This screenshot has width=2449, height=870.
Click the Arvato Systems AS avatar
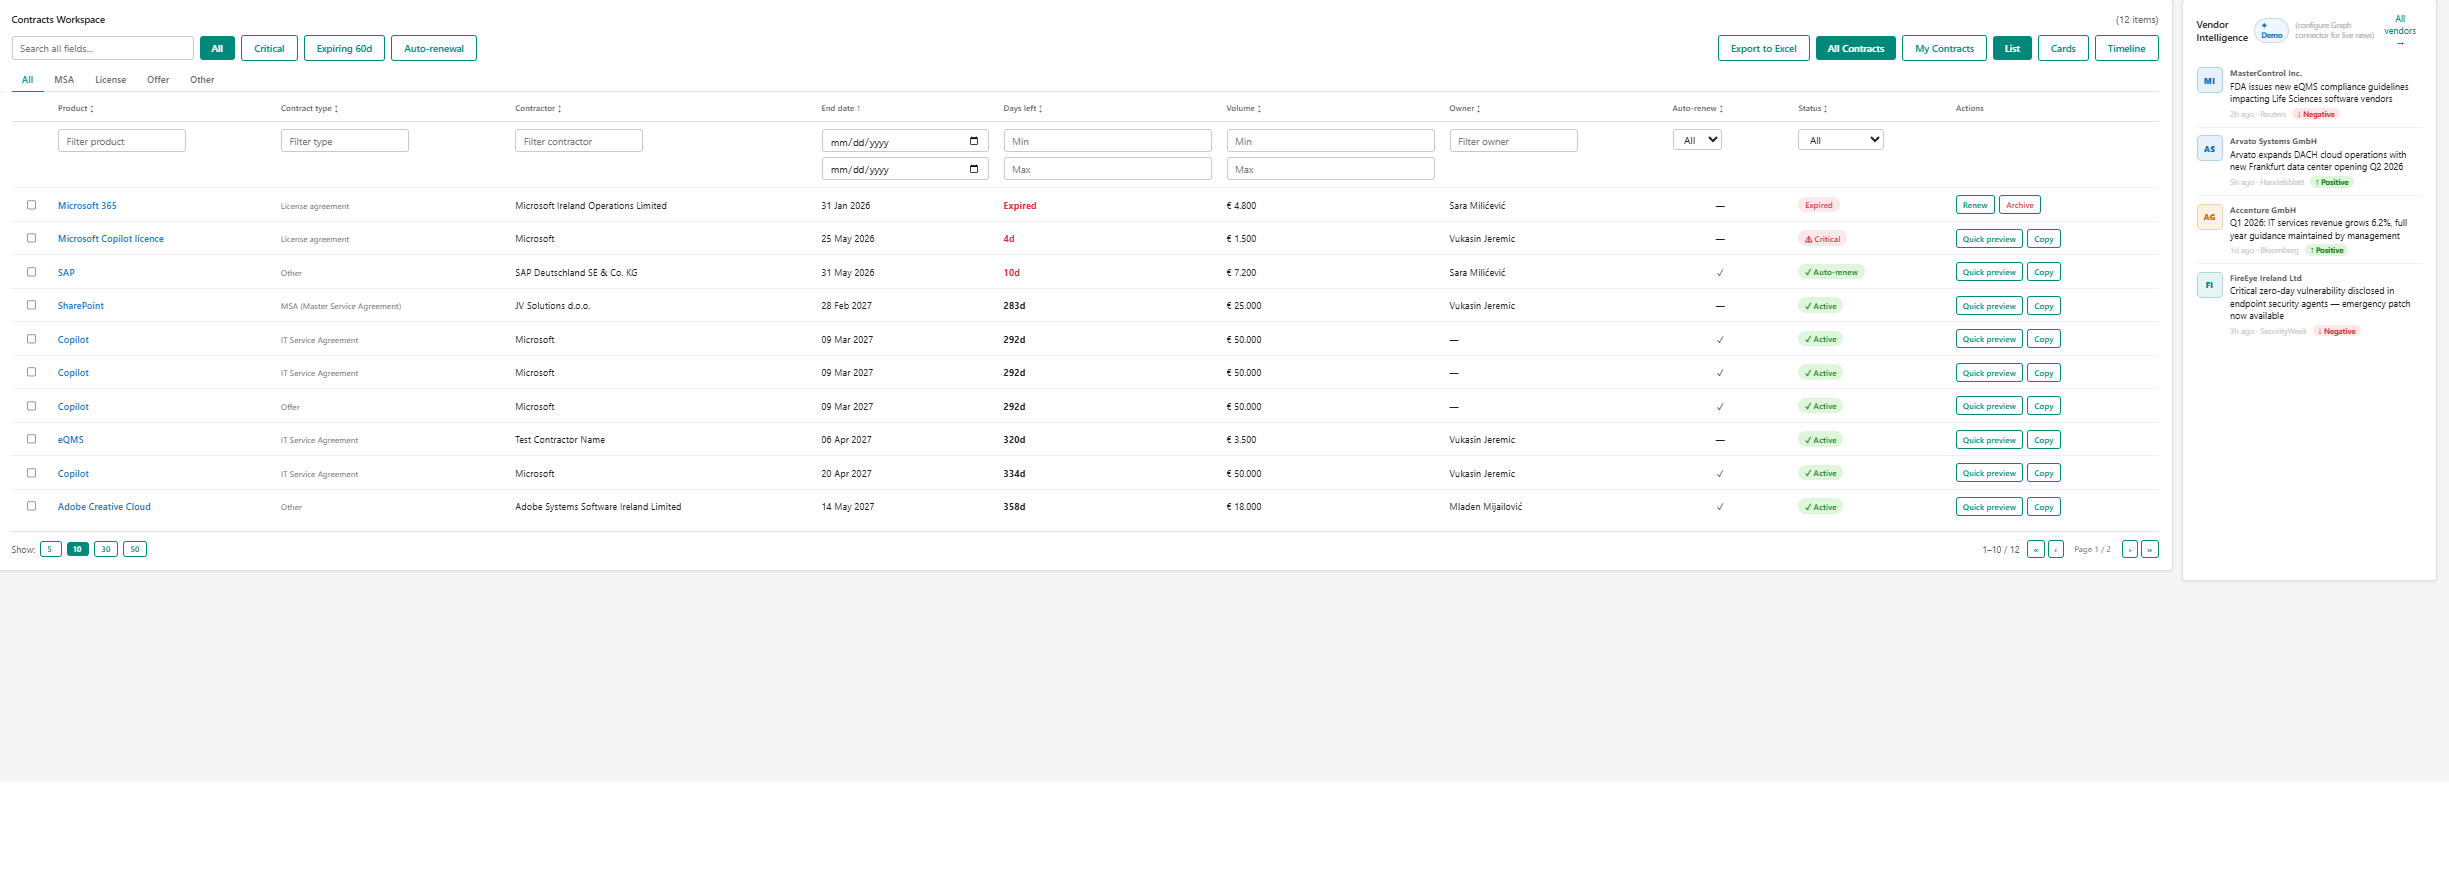pyautogui.click(x=2209, y=149)
